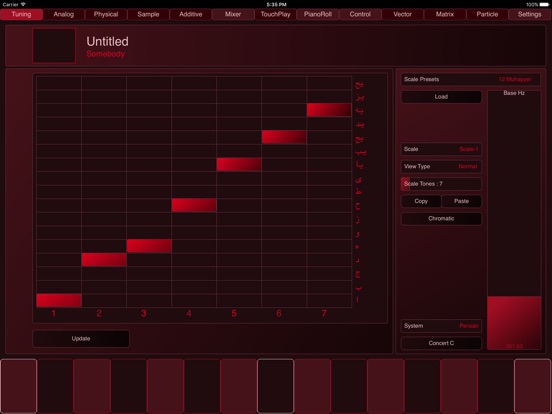Open the Analog tab
This screenshot has height=414, width=552.
pos(64,14)
